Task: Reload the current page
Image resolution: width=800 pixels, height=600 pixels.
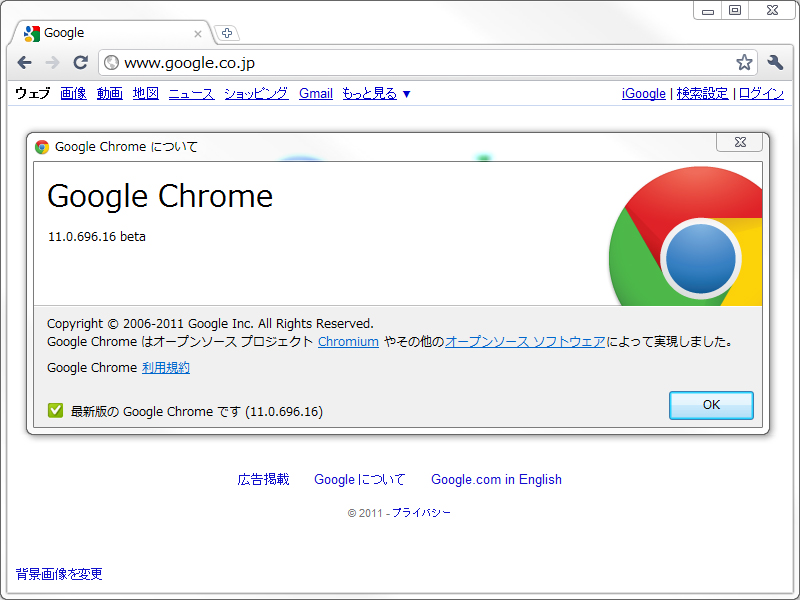Action: coord(80,62)
